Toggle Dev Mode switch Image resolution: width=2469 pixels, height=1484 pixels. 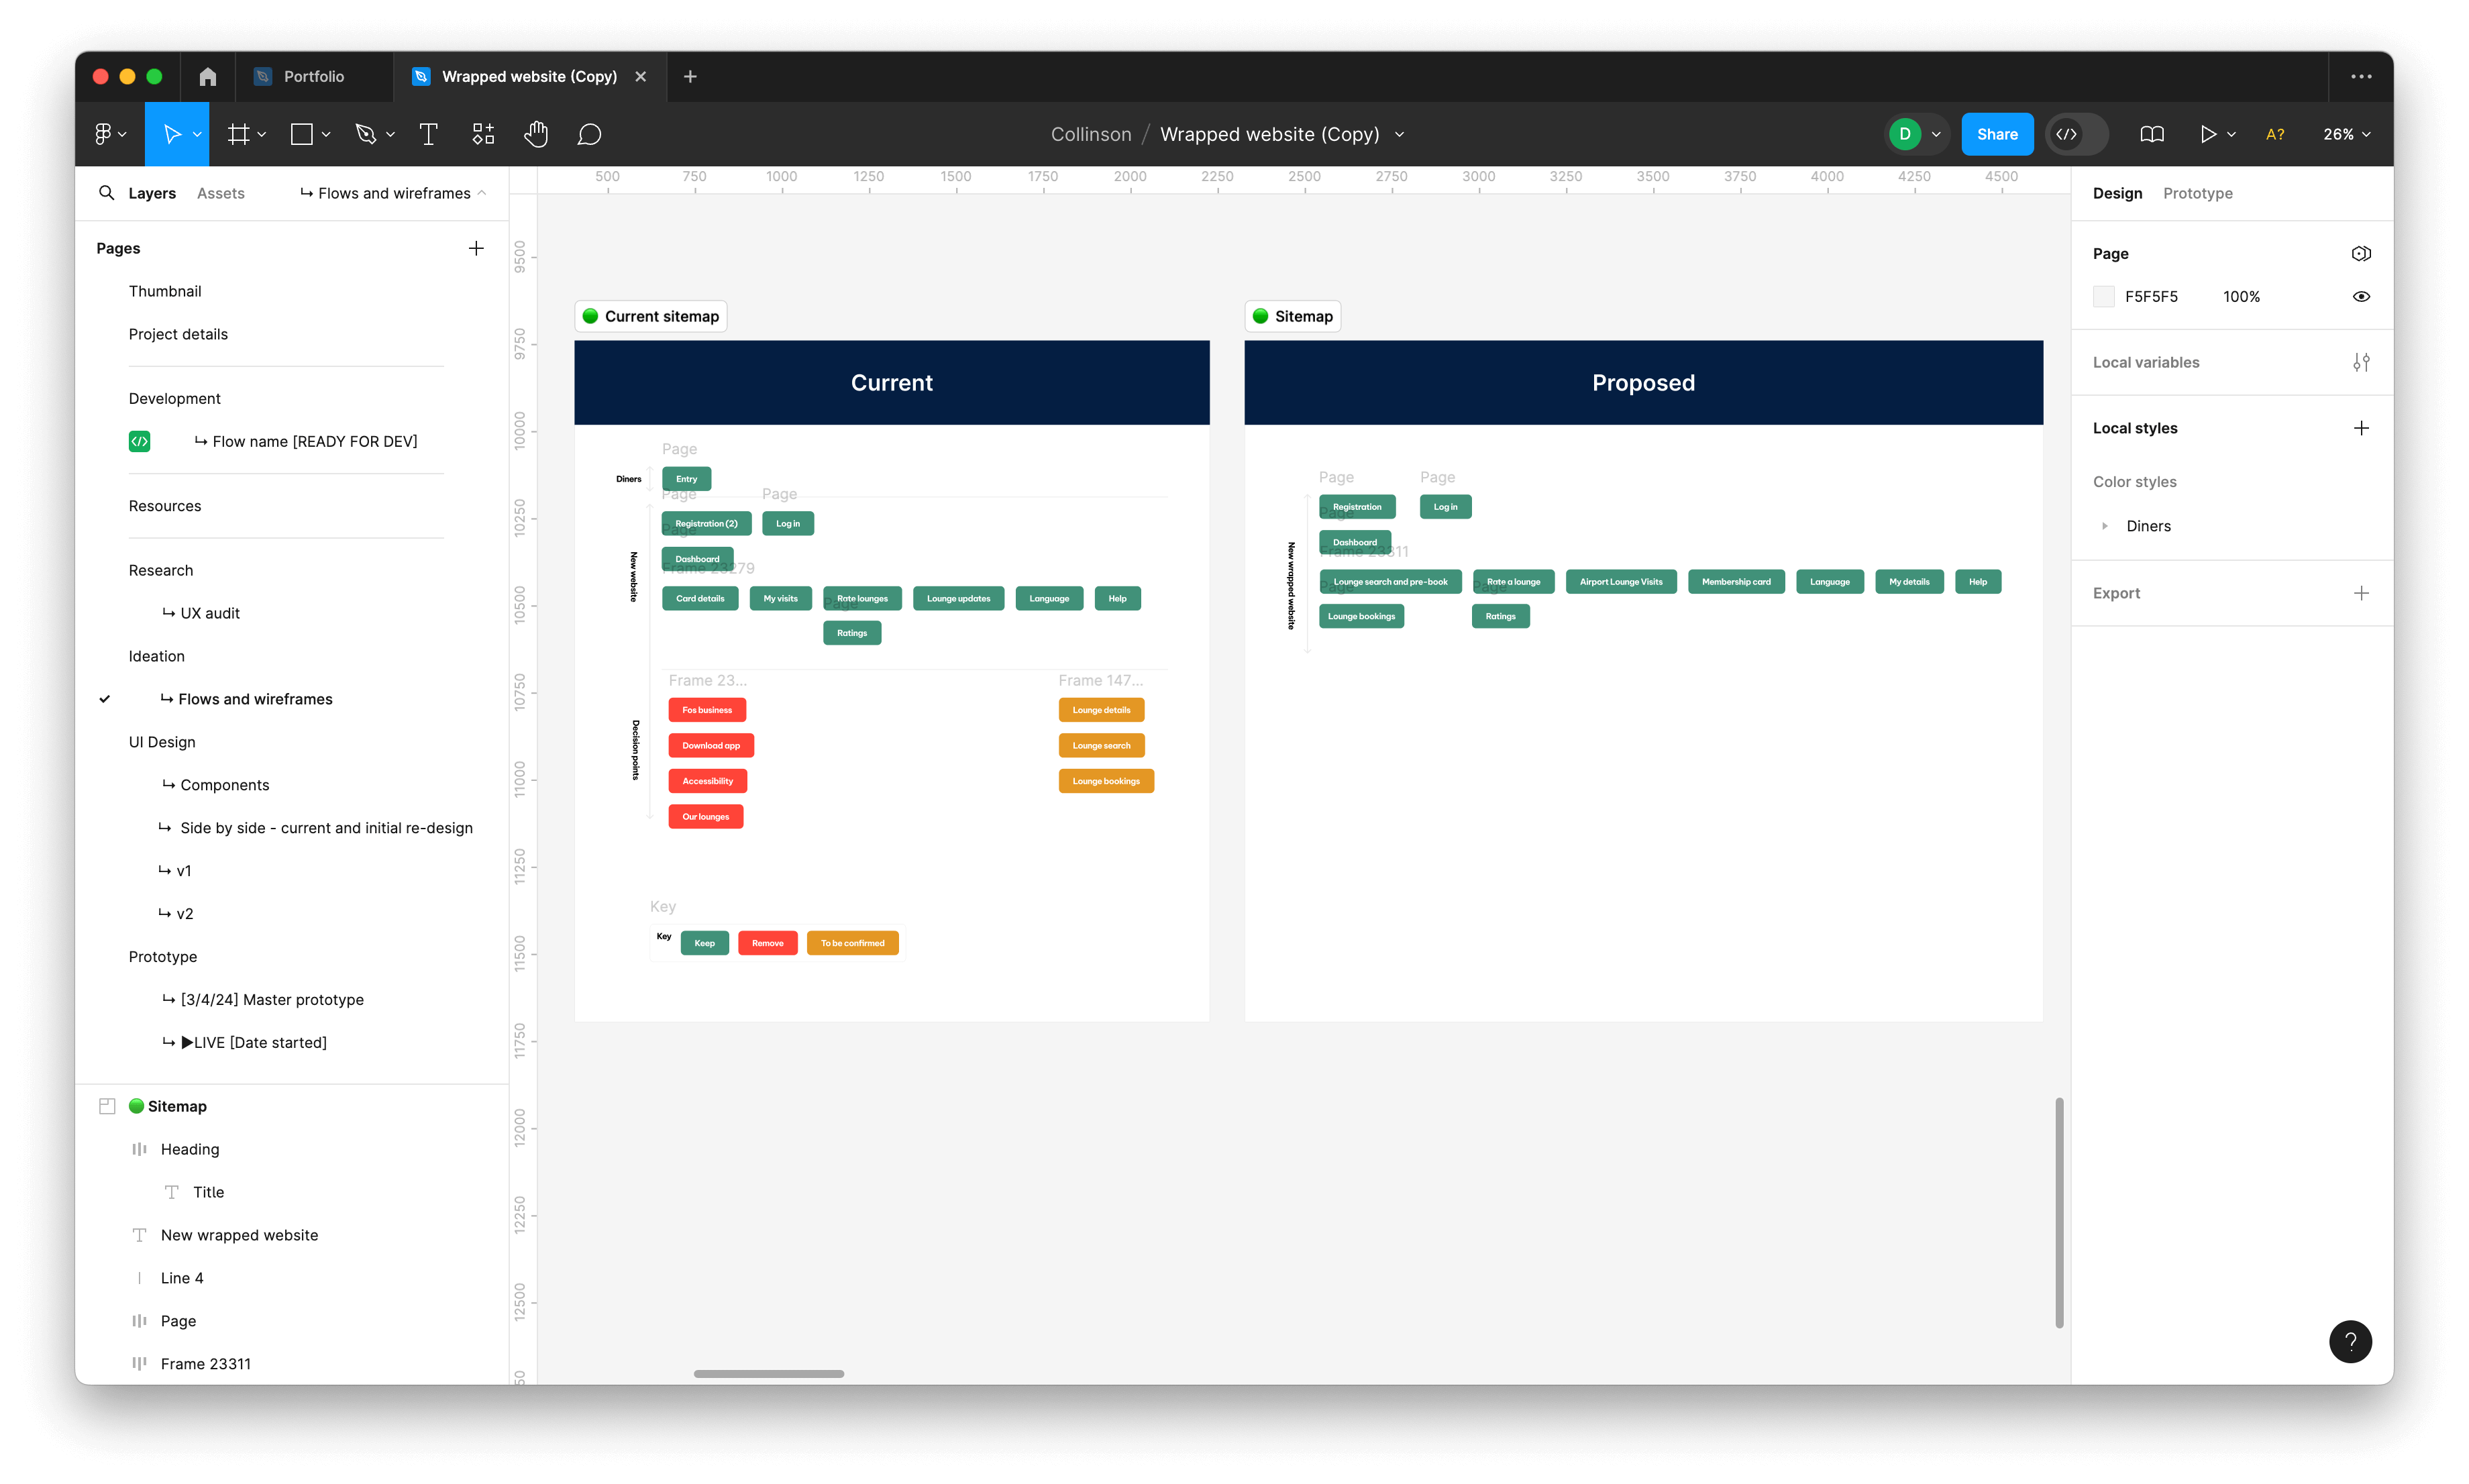[2076, 134]
